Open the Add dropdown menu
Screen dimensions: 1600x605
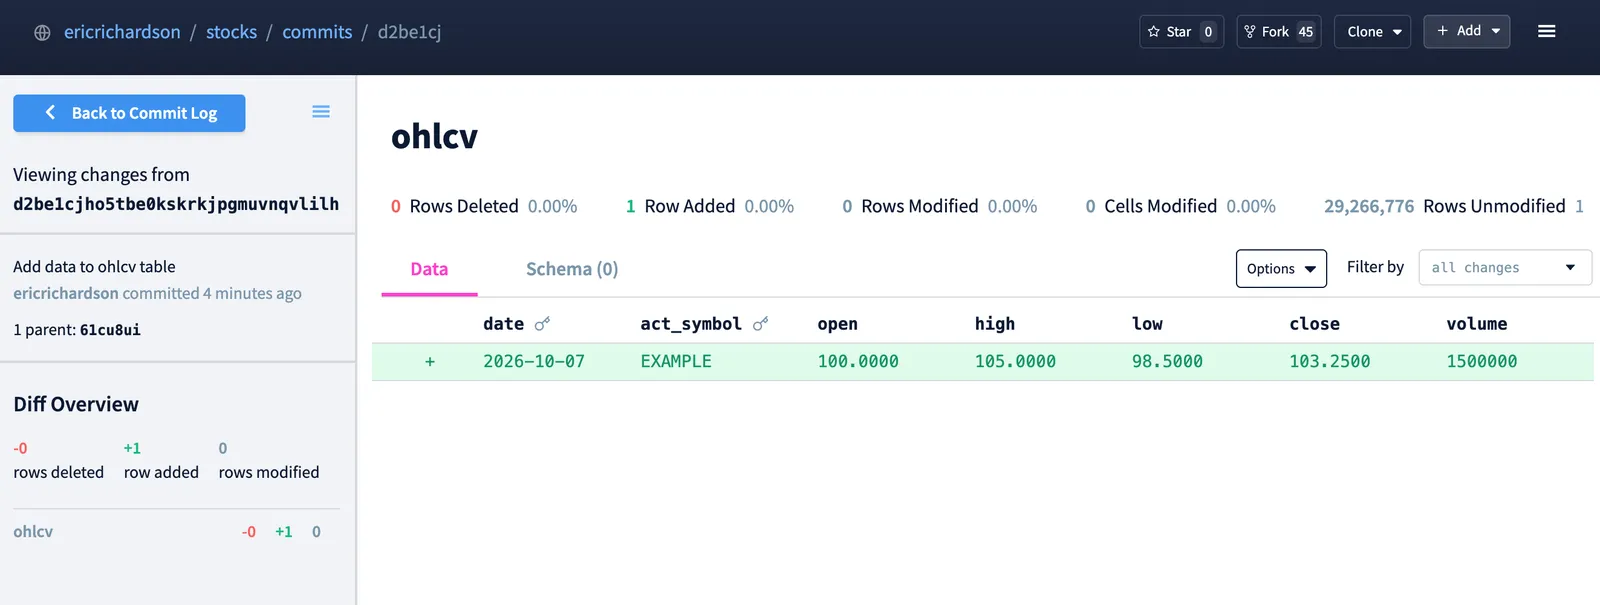point(1467,31)
